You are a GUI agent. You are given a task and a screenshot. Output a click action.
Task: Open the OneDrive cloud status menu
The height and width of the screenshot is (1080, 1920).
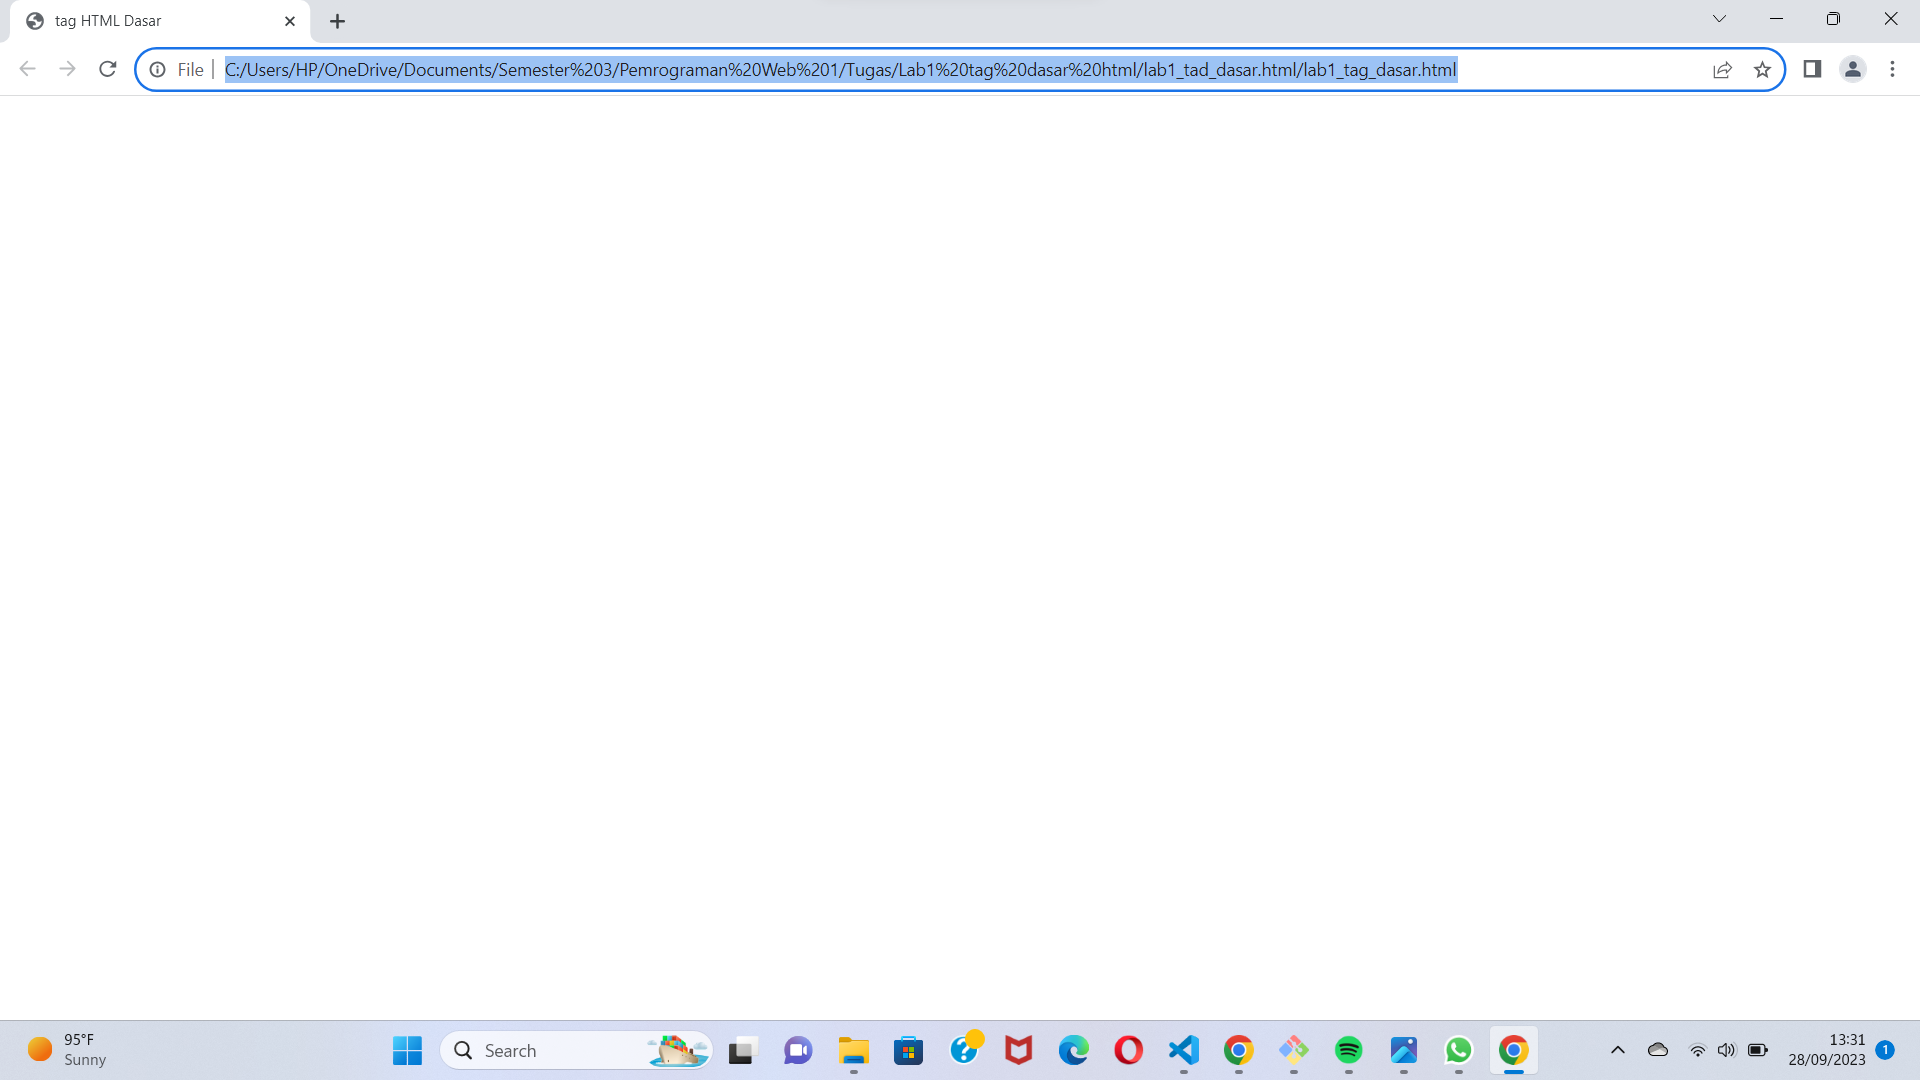(1658, 1050)
